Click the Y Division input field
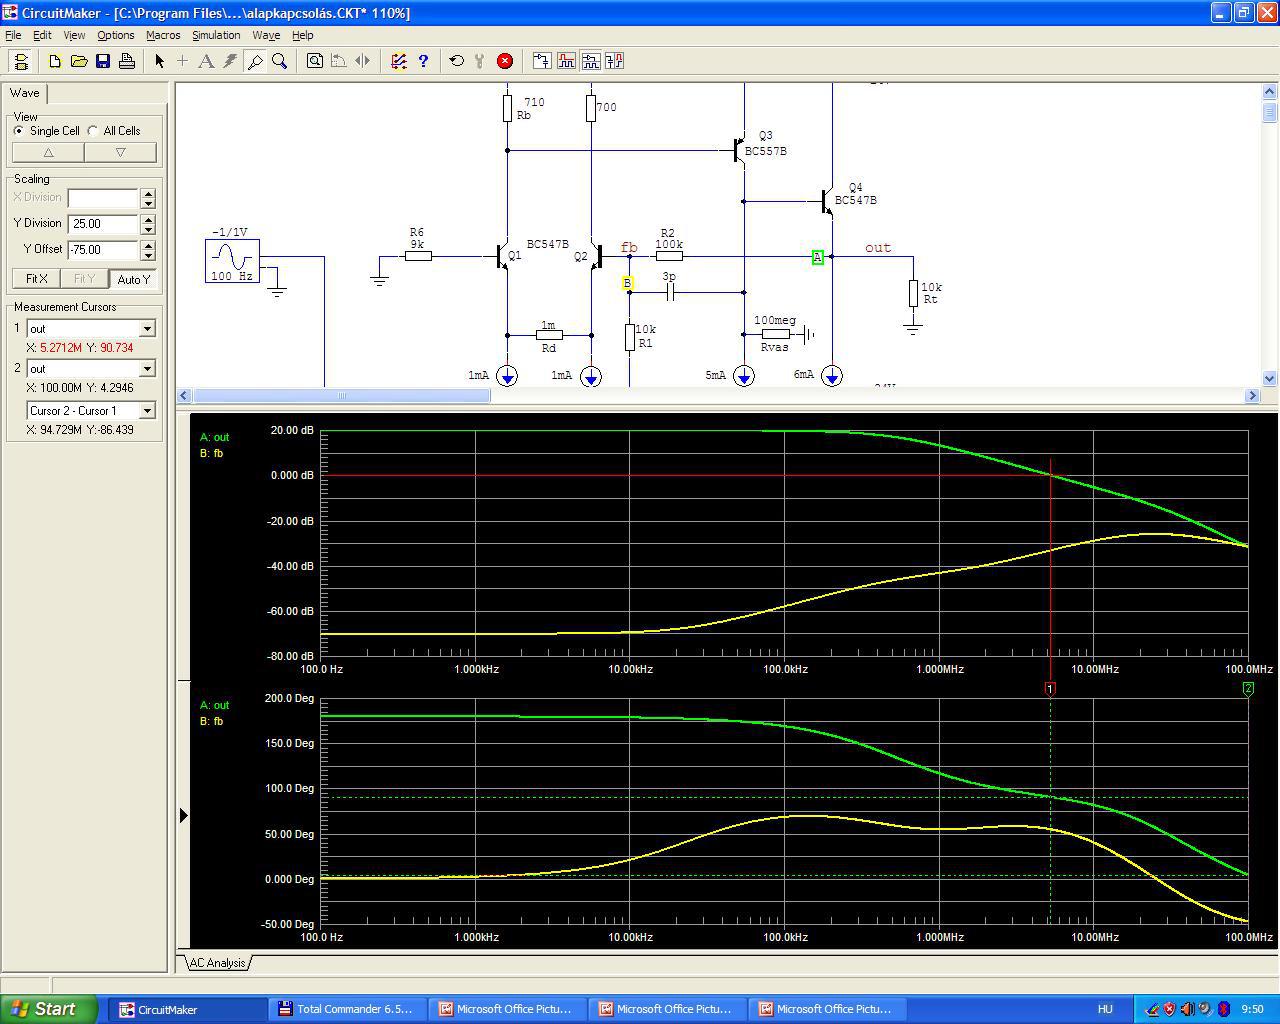This screenshot has height=1024, width=1280. pyautogui.click(x=103, y=224)
